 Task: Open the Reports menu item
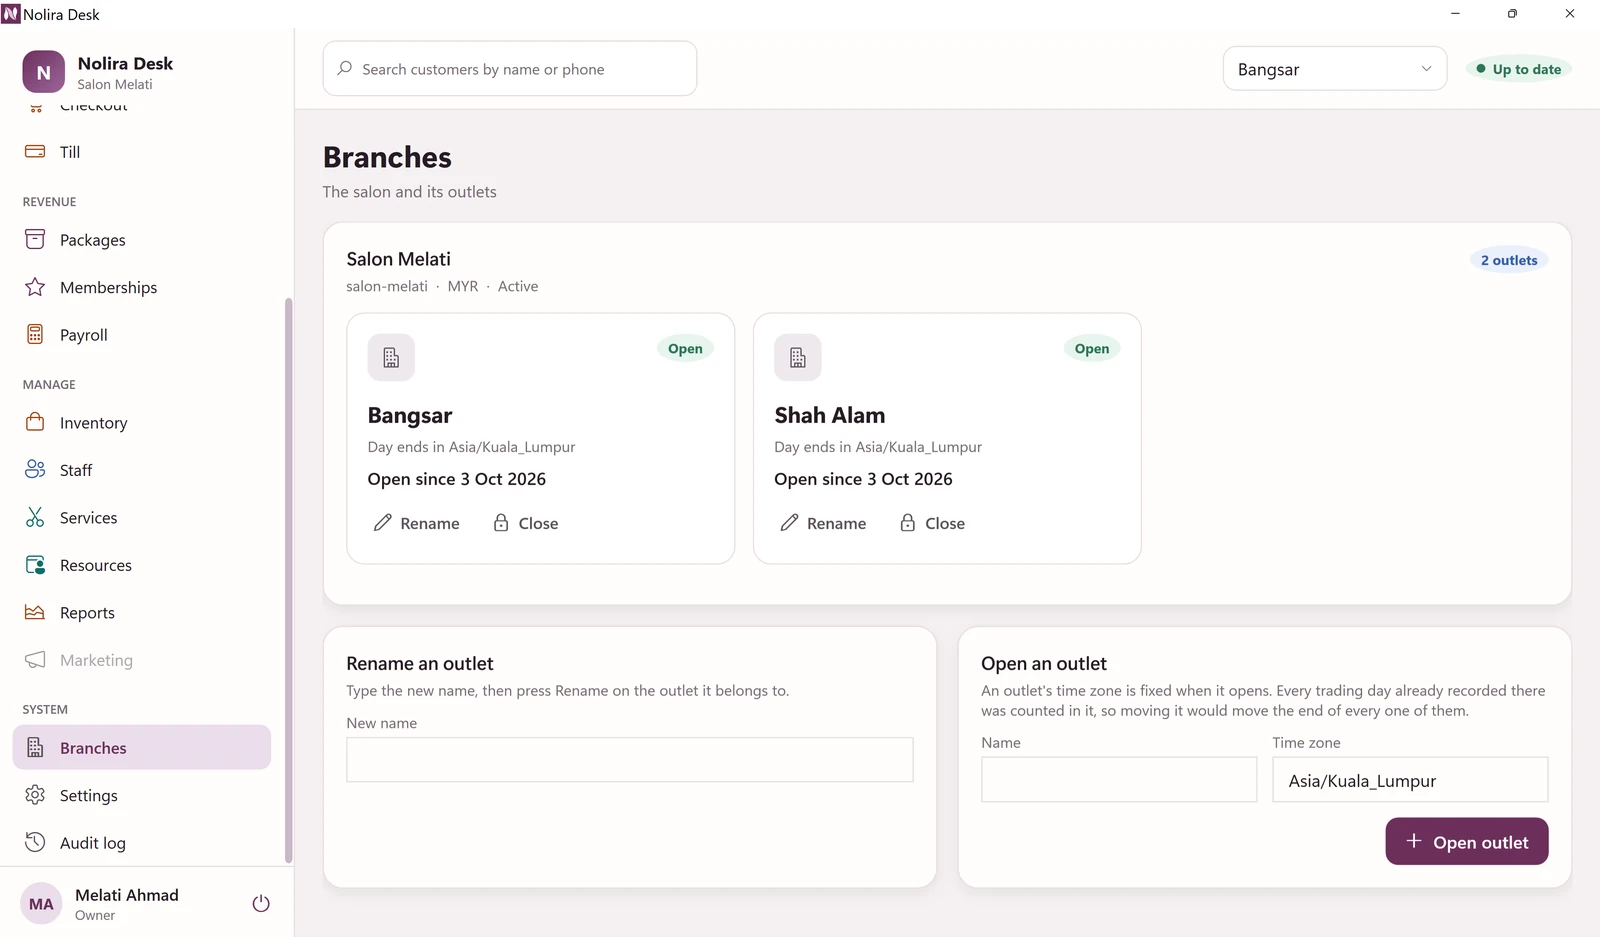tap(142, 613)
